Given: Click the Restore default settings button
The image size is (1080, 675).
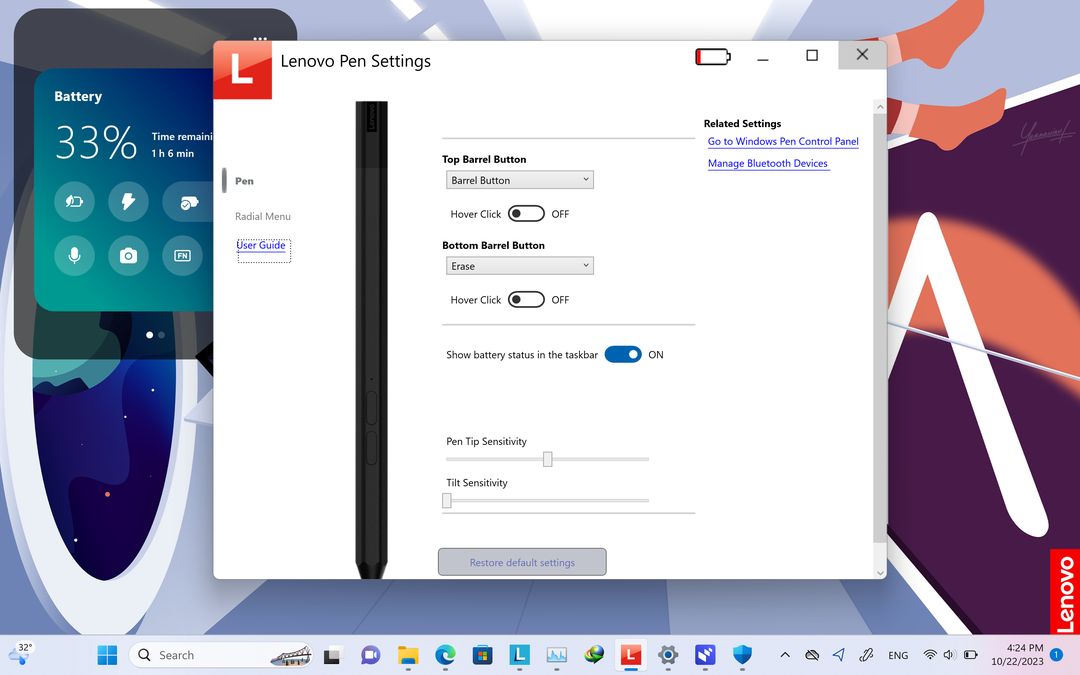Looking at the screenshot, I should [x=521, y=561].
